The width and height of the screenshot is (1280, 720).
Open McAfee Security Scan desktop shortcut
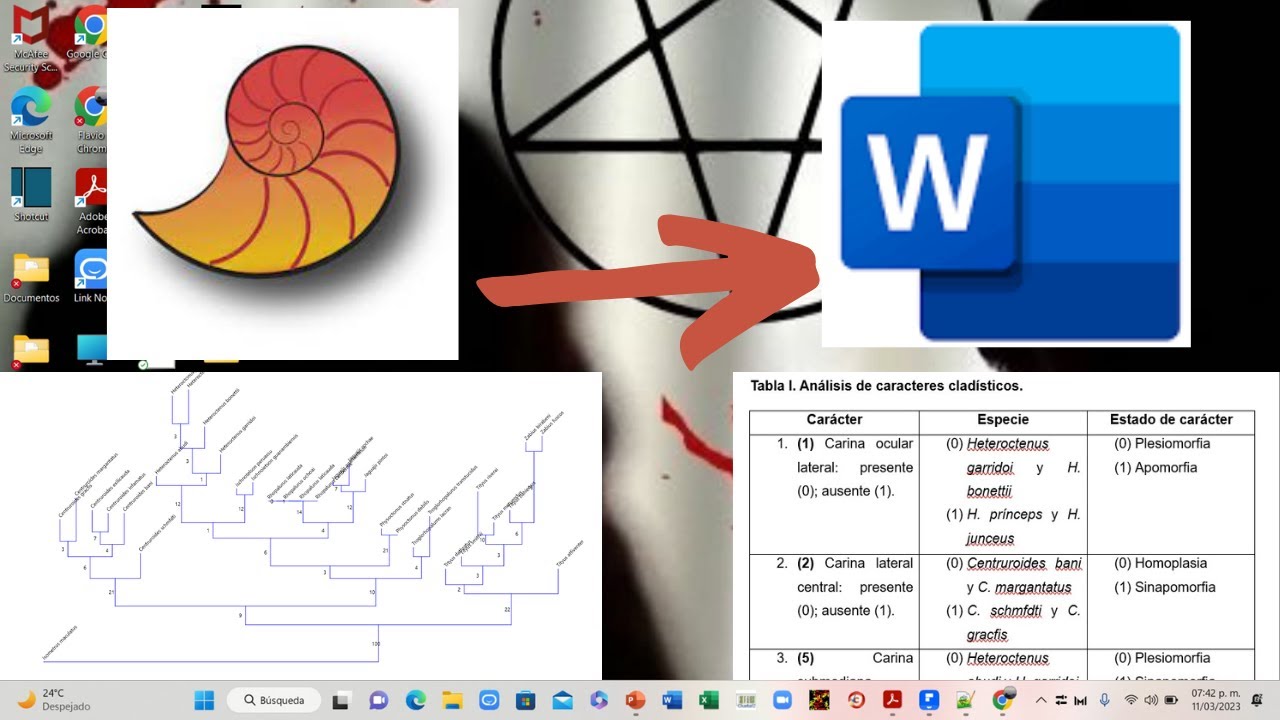pos(31,40)
